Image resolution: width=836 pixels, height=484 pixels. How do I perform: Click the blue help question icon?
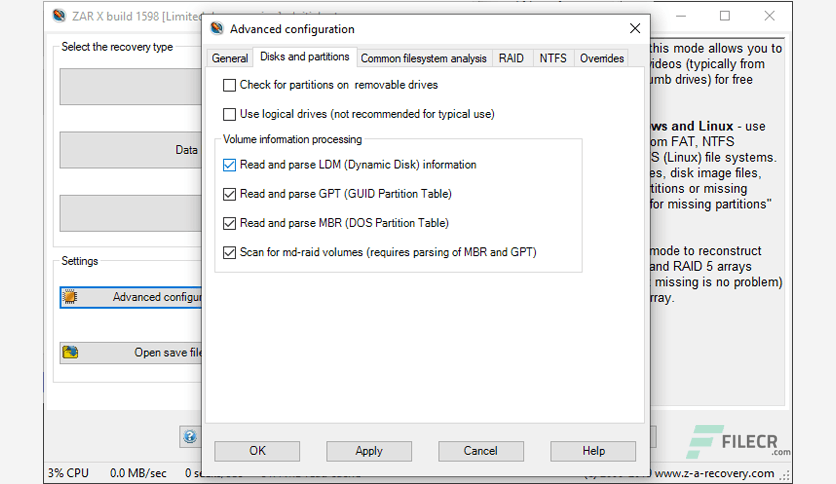point(190,437)
